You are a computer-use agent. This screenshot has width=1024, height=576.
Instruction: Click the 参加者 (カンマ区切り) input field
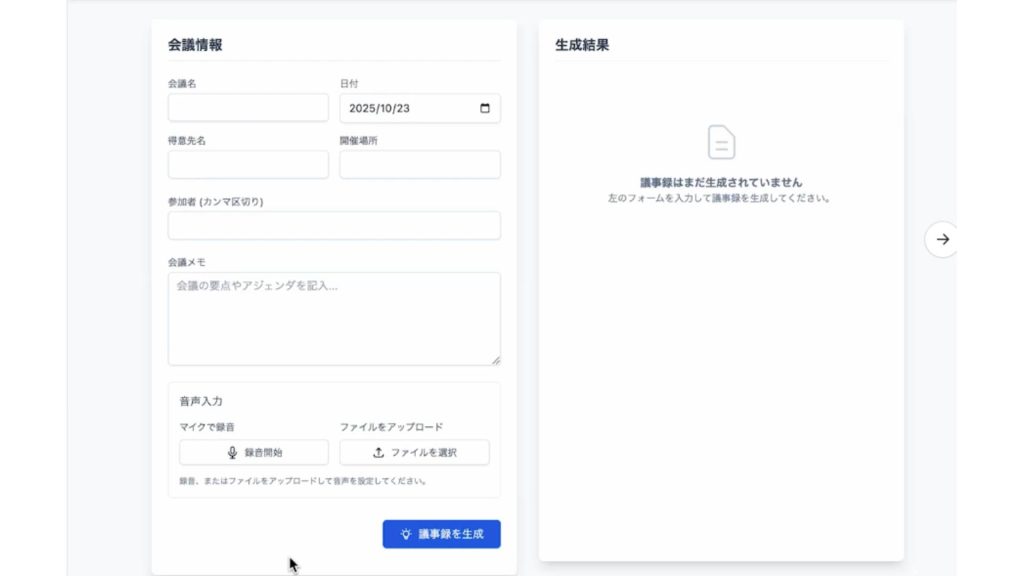click(x=334, y=226)
